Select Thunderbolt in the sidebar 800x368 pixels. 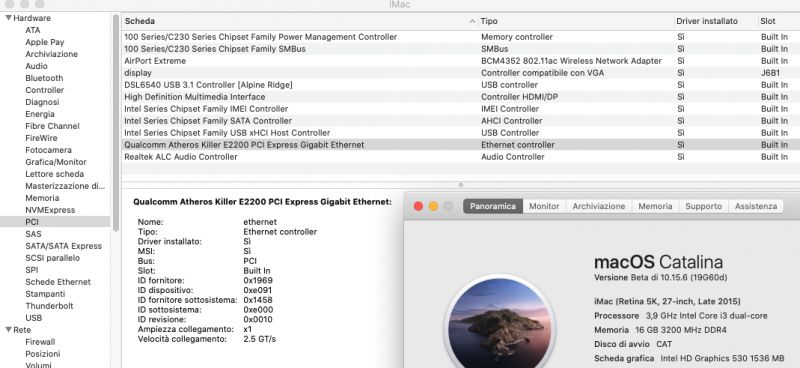click(49, 306)
